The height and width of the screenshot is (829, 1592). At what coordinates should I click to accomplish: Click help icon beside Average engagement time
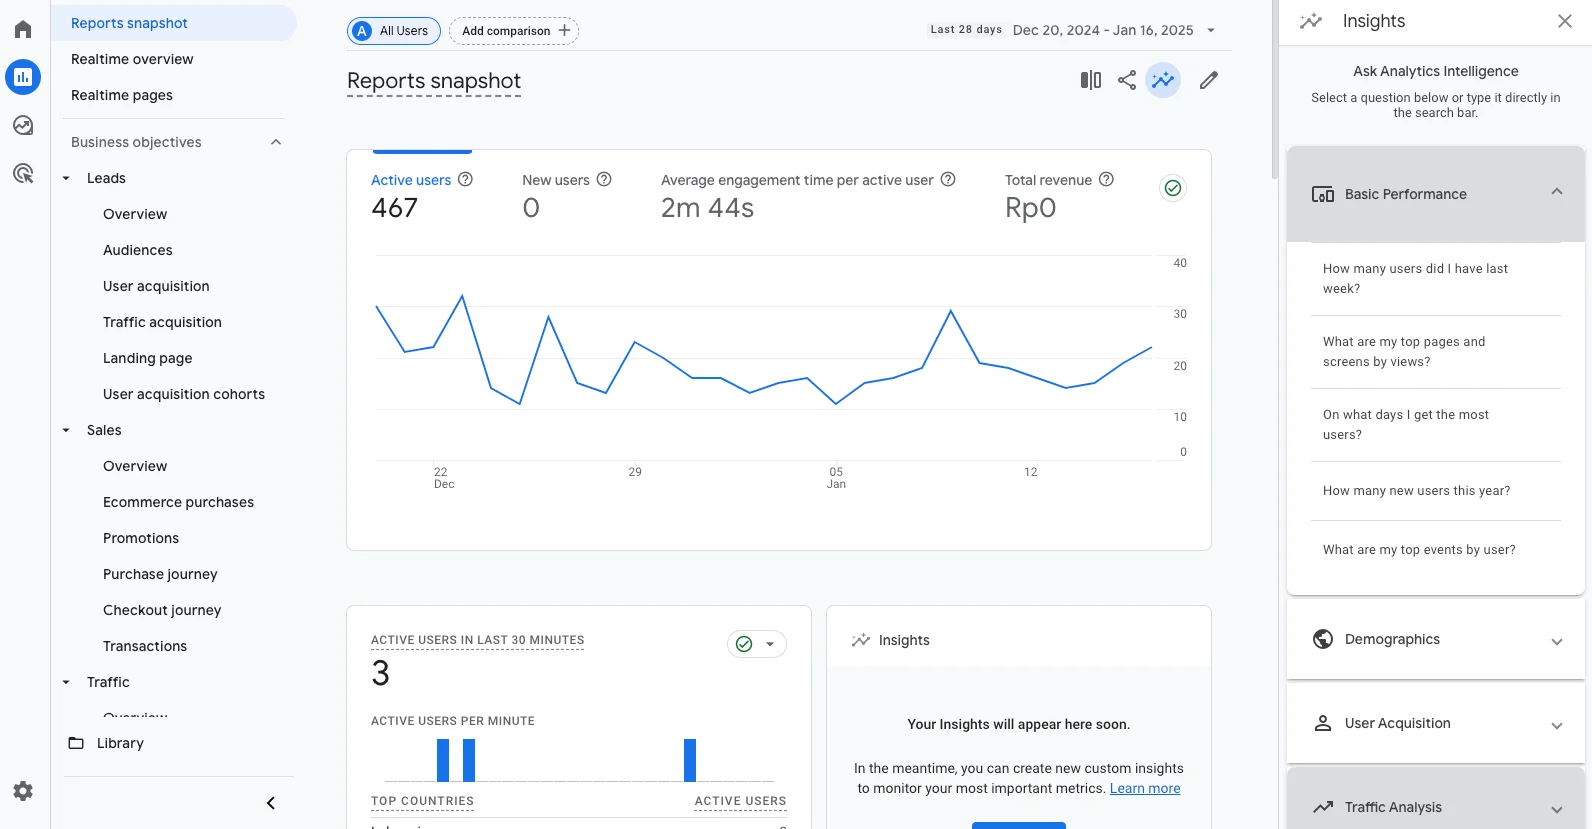point(948,179)
